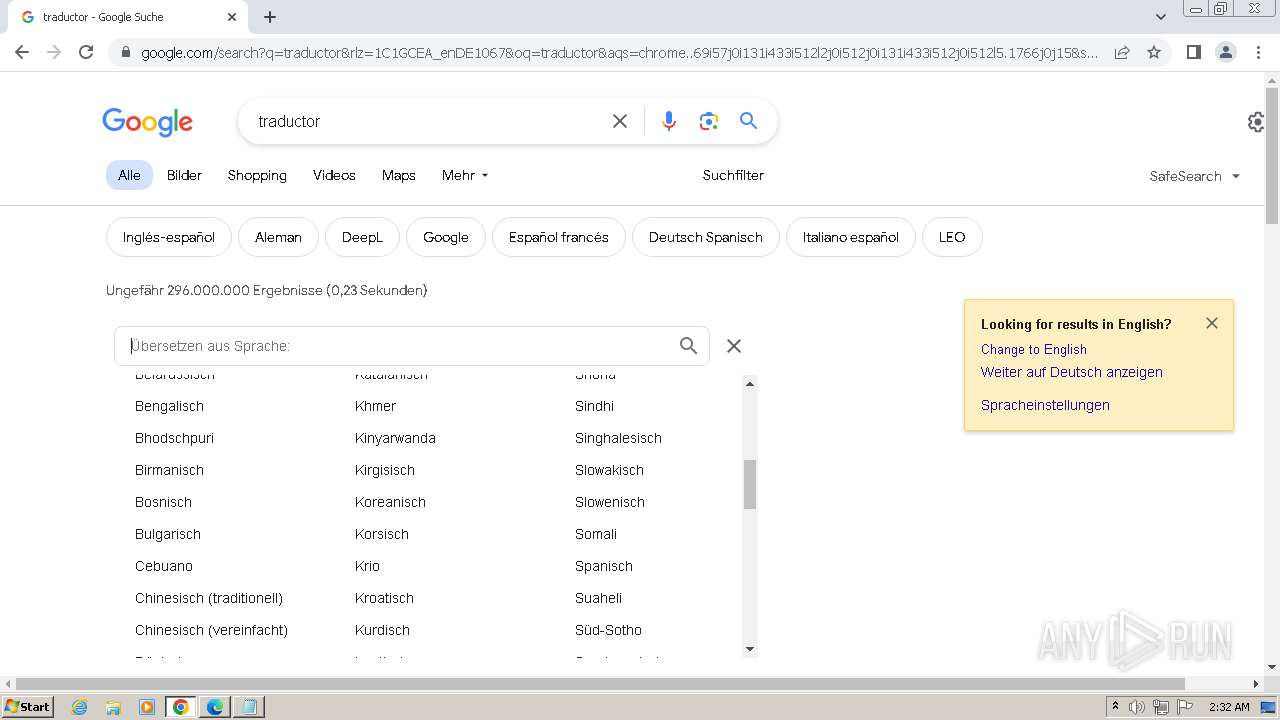This screenshot has height=720, width=1280.
Task: Choose Slowakisch from language list
Action: (609, 470)
